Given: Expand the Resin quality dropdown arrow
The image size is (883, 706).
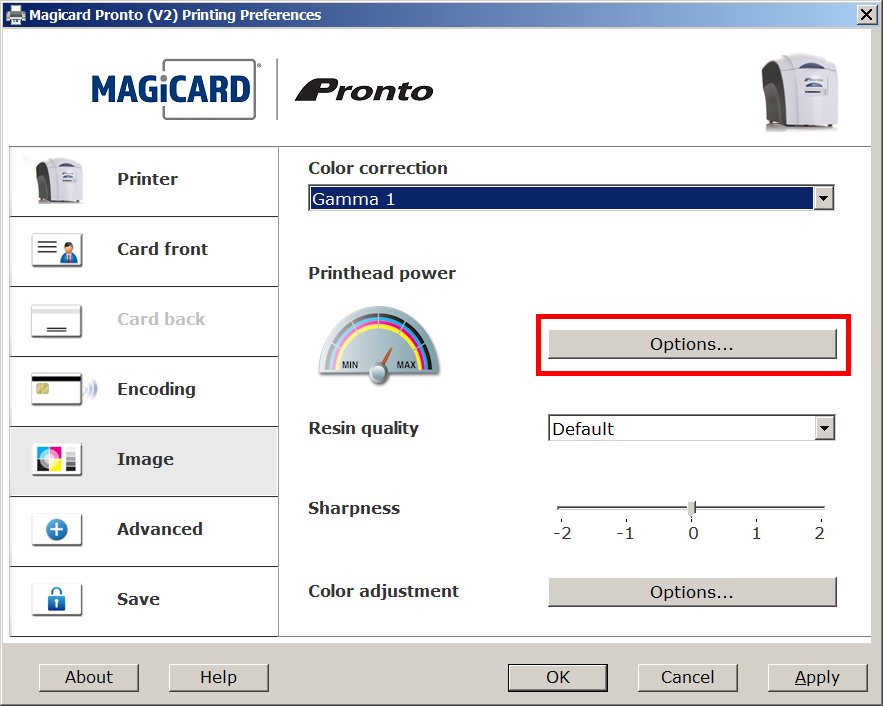Looking at the screenshot, I should coord(824,428).
